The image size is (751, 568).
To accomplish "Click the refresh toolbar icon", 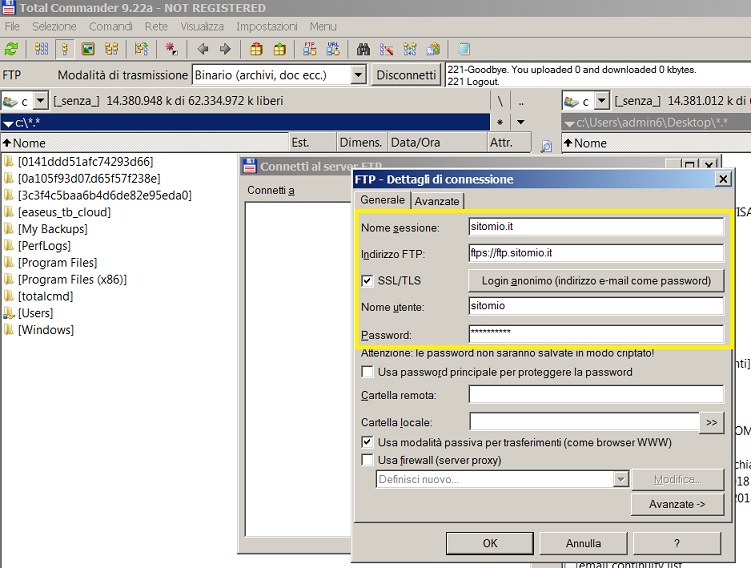I will point(11,49).
